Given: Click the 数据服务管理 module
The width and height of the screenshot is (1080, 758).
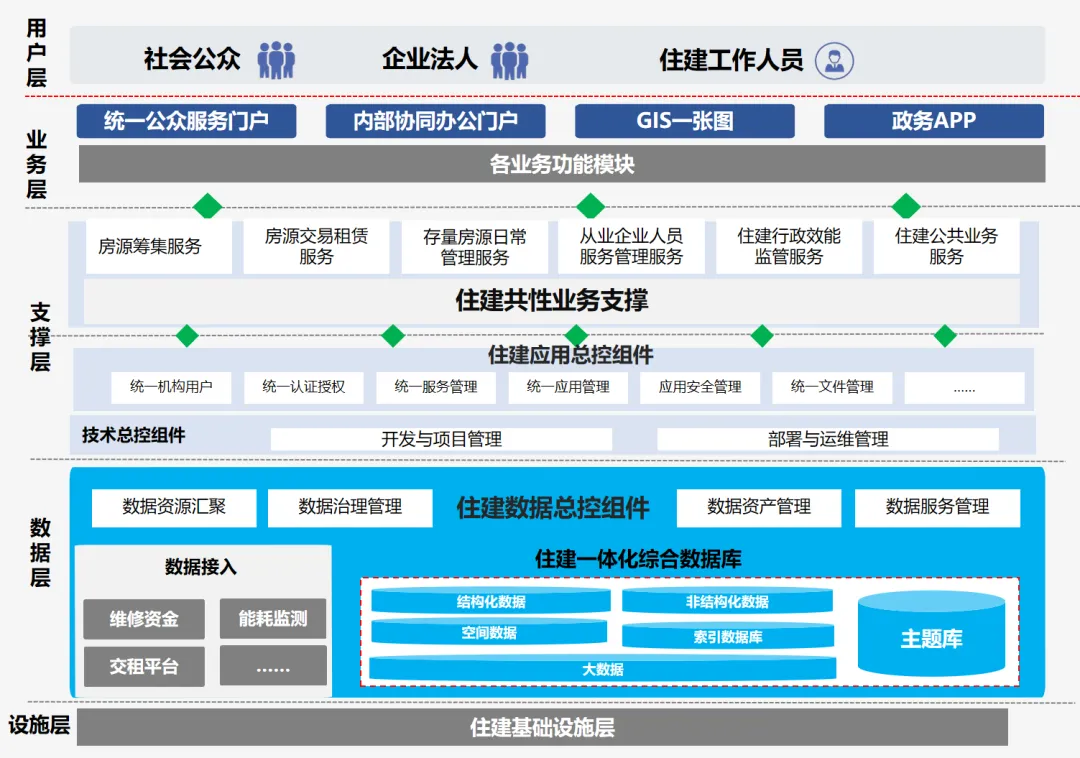Looking at the screenshot, I should coord(936,507).
